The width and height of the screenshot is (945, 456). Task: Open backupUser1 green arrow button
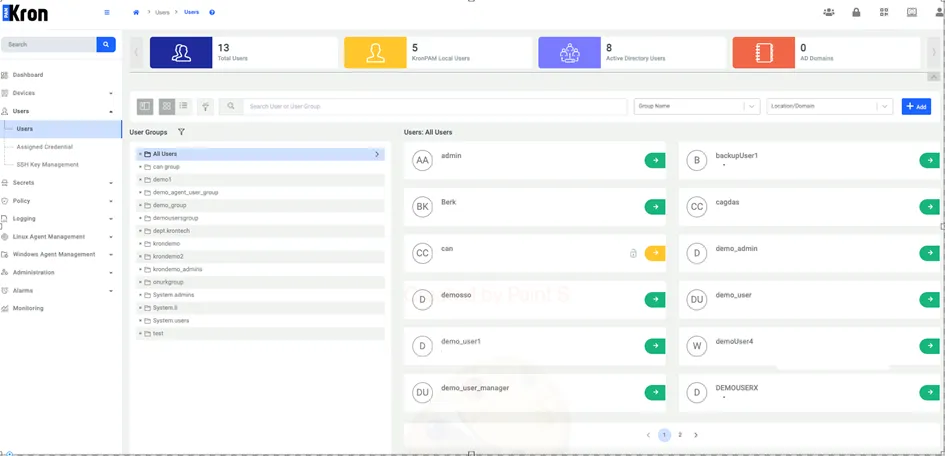(x=930, y=160)
